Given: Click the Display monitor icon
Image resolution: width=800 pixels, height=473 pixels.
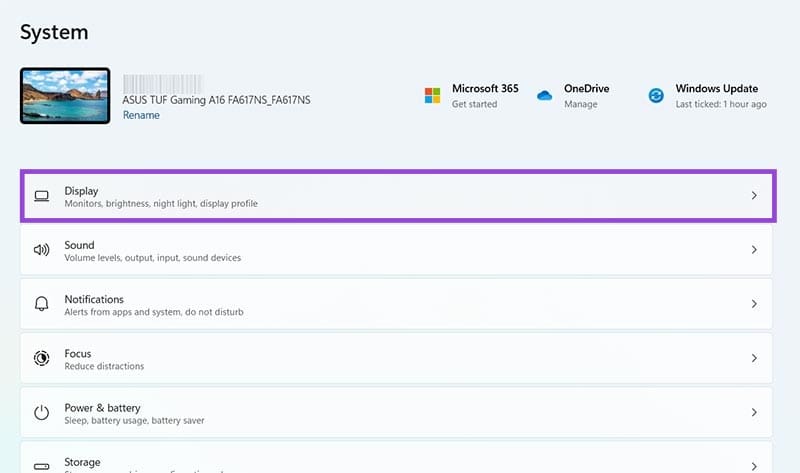Looking at the screenshot, I should tap(42, 196).
